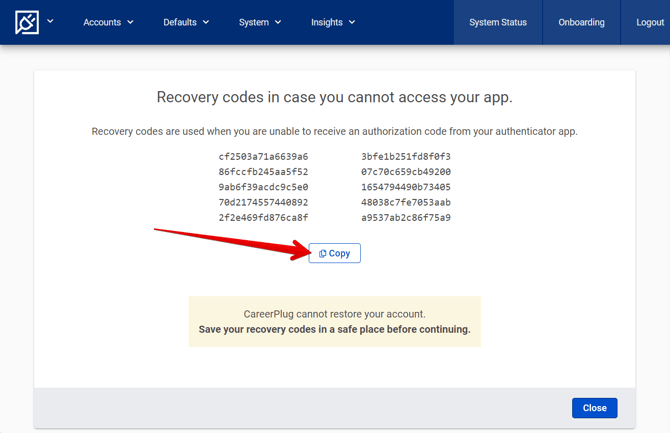Open the Accounts dropdown menu

click(x=108, y=22)
